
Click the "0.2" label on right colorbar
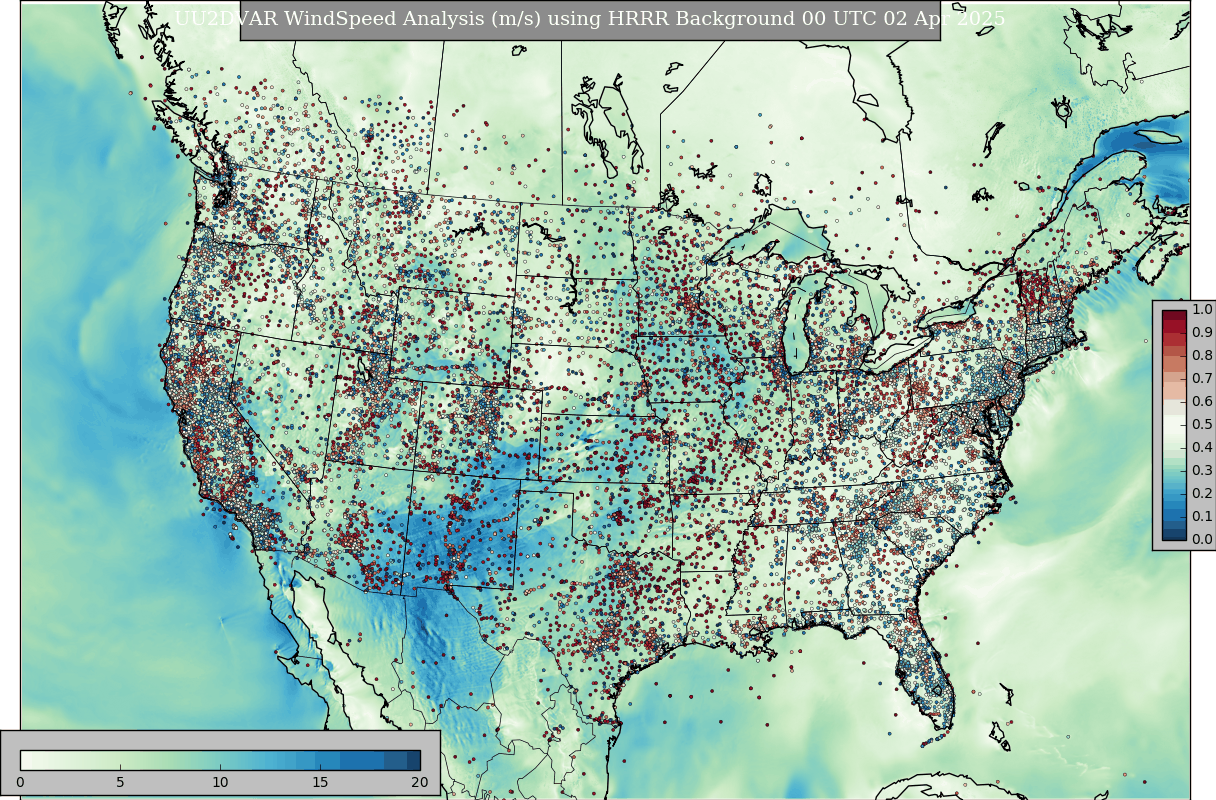click(1202, 494)
